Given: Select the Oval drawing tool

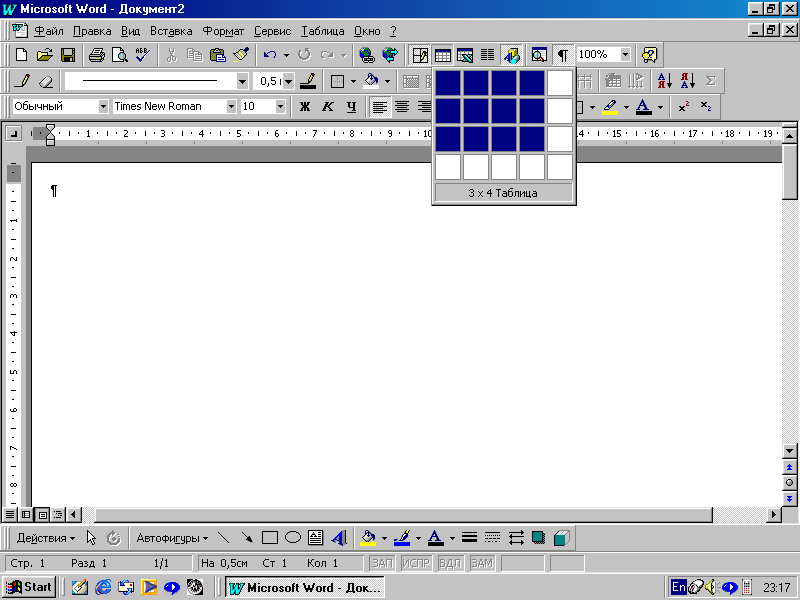Looking at the screenshot, I should [x=293, y=537].
